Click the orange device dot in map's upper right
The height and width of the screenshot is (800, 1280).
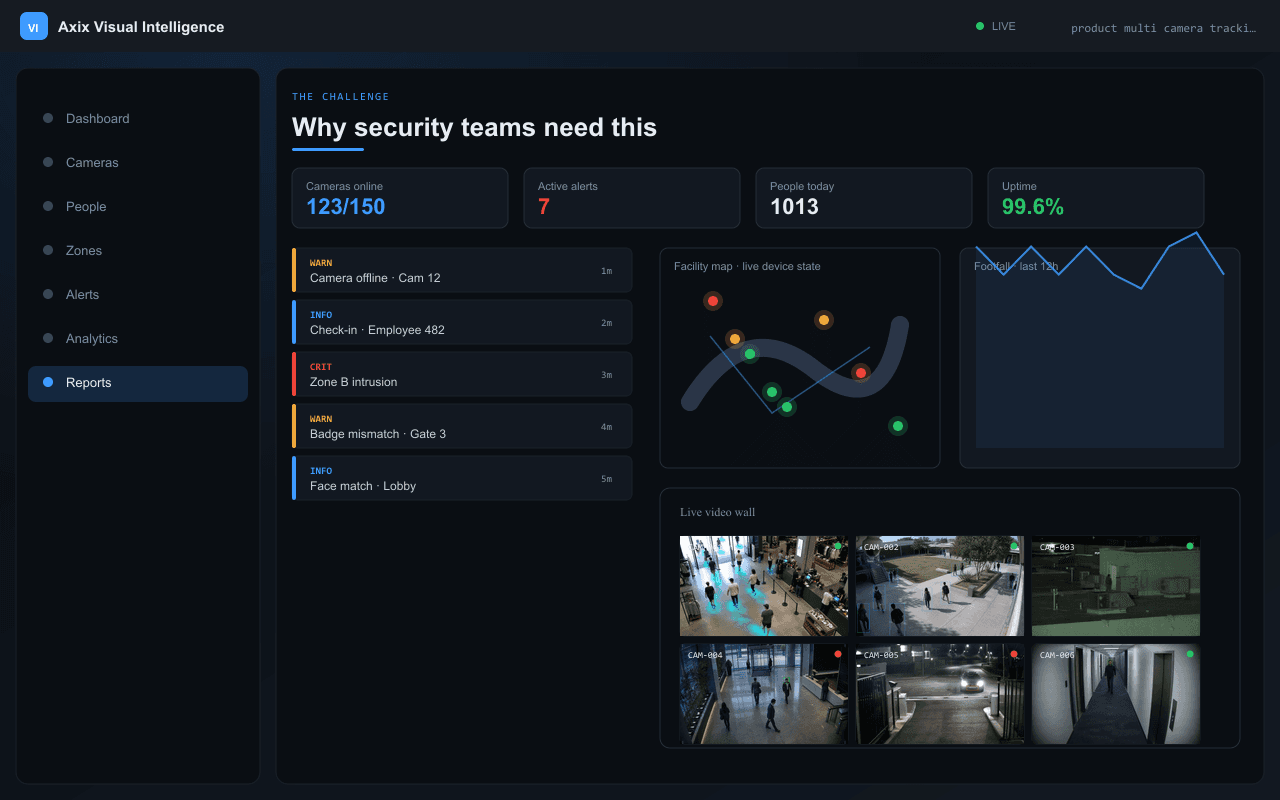pyautogui.click(x=824, y=320)
